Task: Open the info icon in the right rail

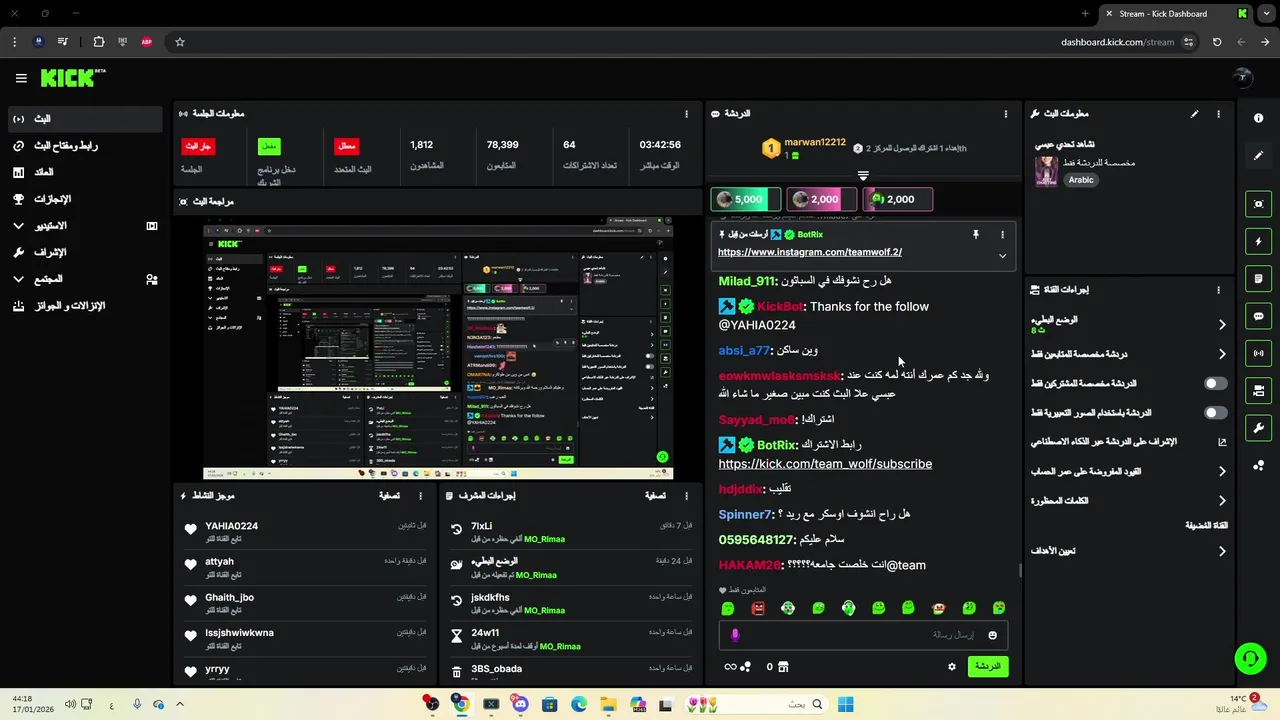Action: [1258, 118]
